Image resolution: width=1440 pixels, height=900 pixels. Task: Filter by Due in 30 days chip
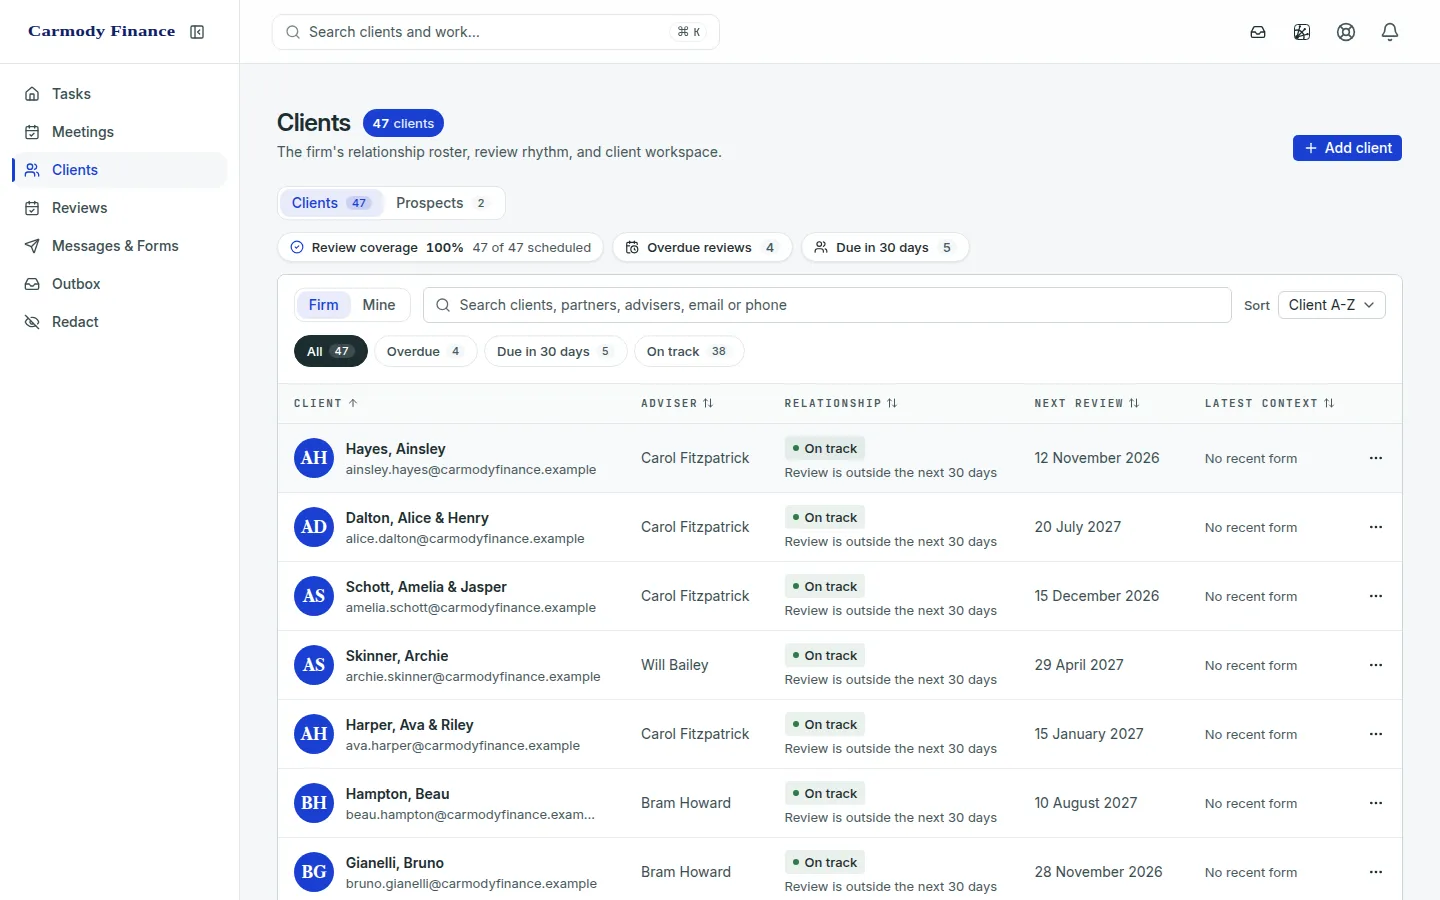(x=555, y=352)
